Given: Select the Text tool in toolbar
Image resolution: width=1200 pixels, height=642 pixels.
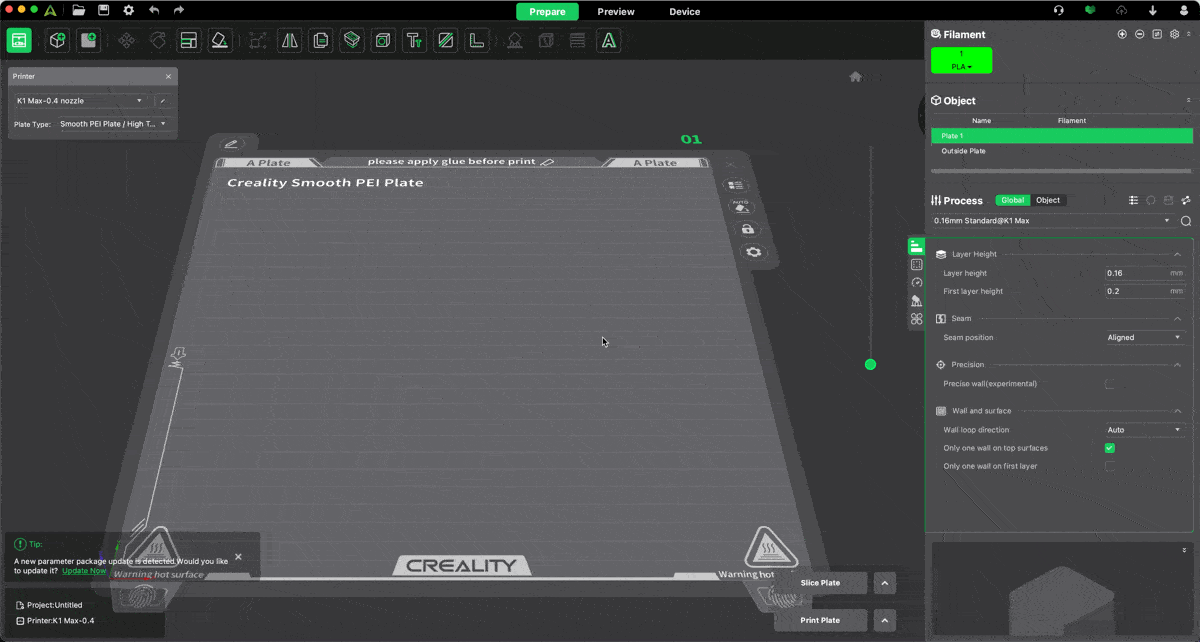Looking at the screenshot, I should pyautogui.click(x=414, y=41).
